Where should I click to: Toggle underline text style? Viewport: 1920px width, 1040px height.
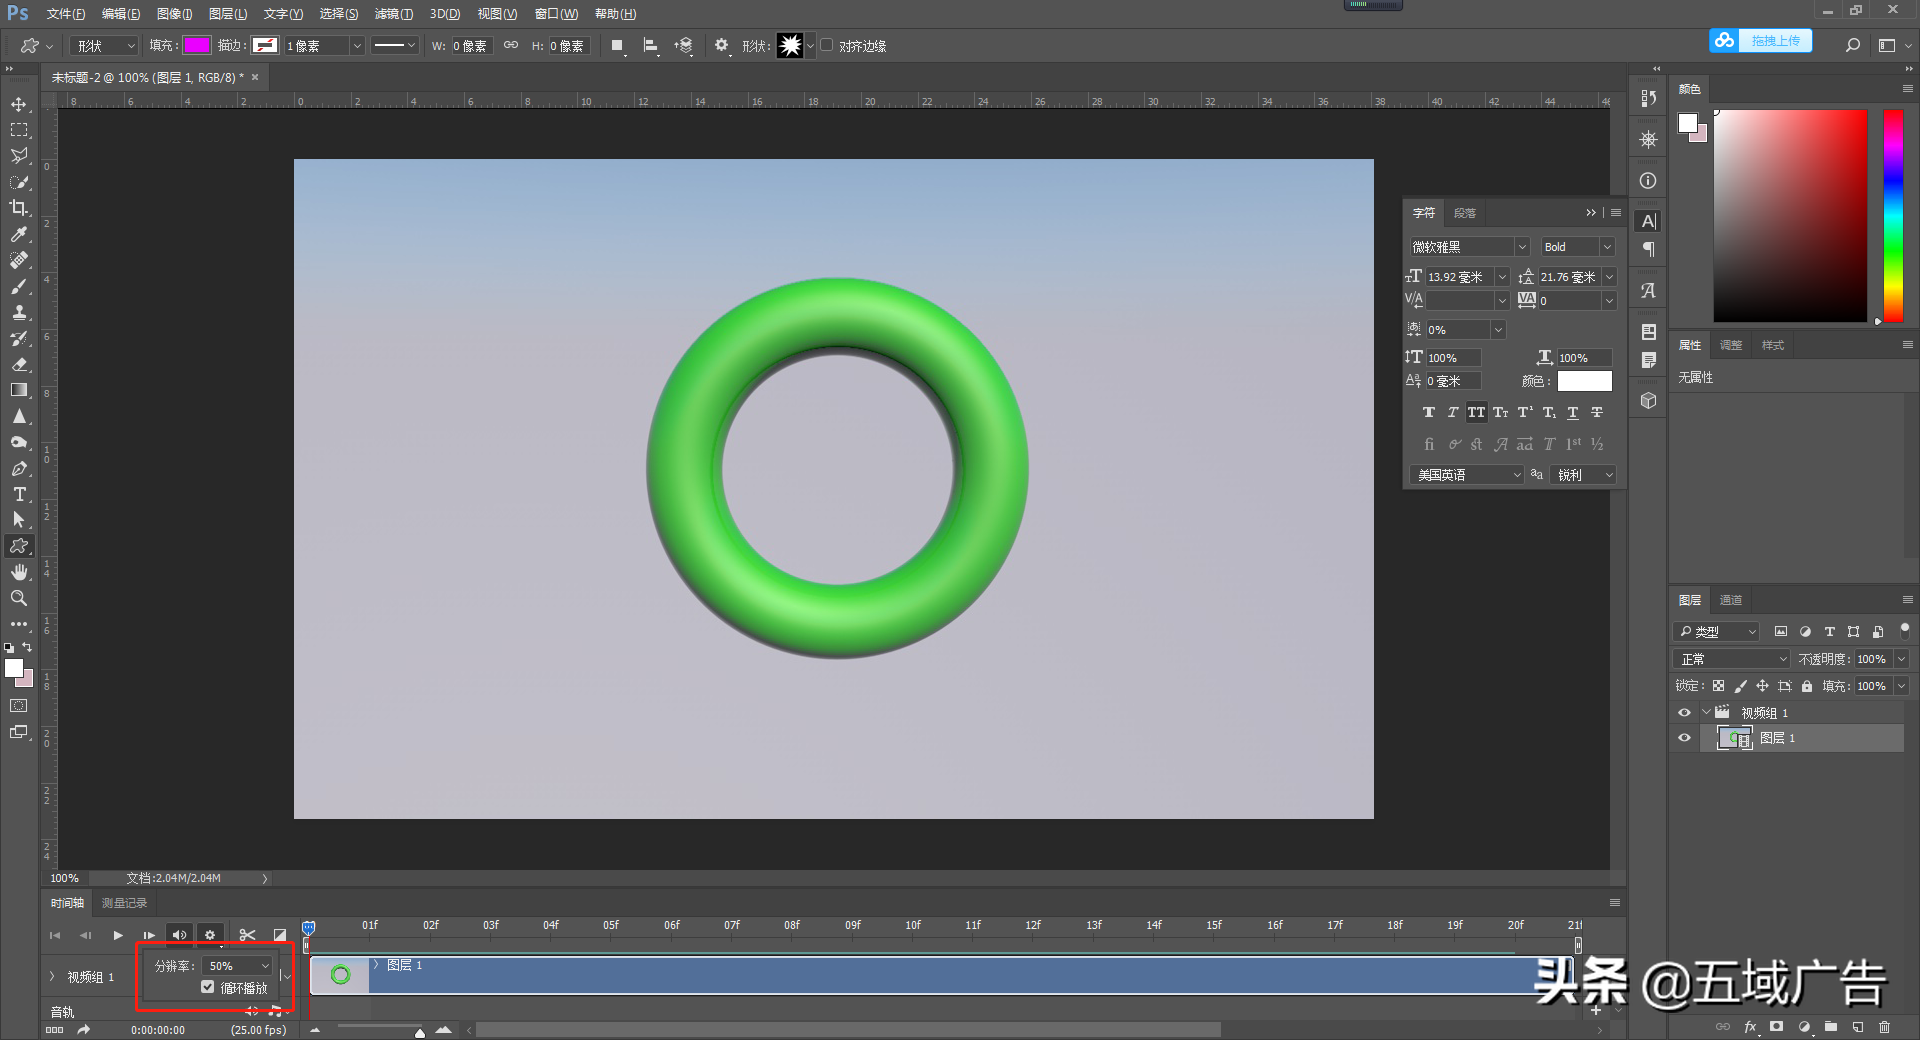point(1573,412)
